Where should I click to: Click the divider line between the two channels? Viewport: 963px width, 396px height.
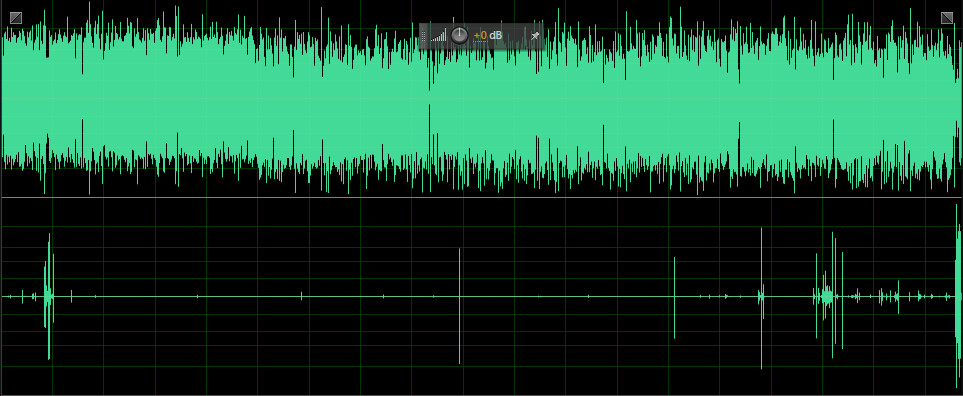[482, 198]
